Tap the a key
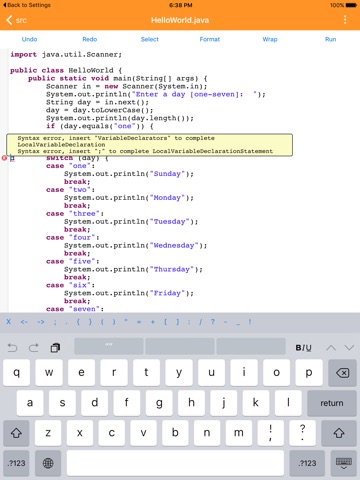360x480 pixels. point(30,403)
